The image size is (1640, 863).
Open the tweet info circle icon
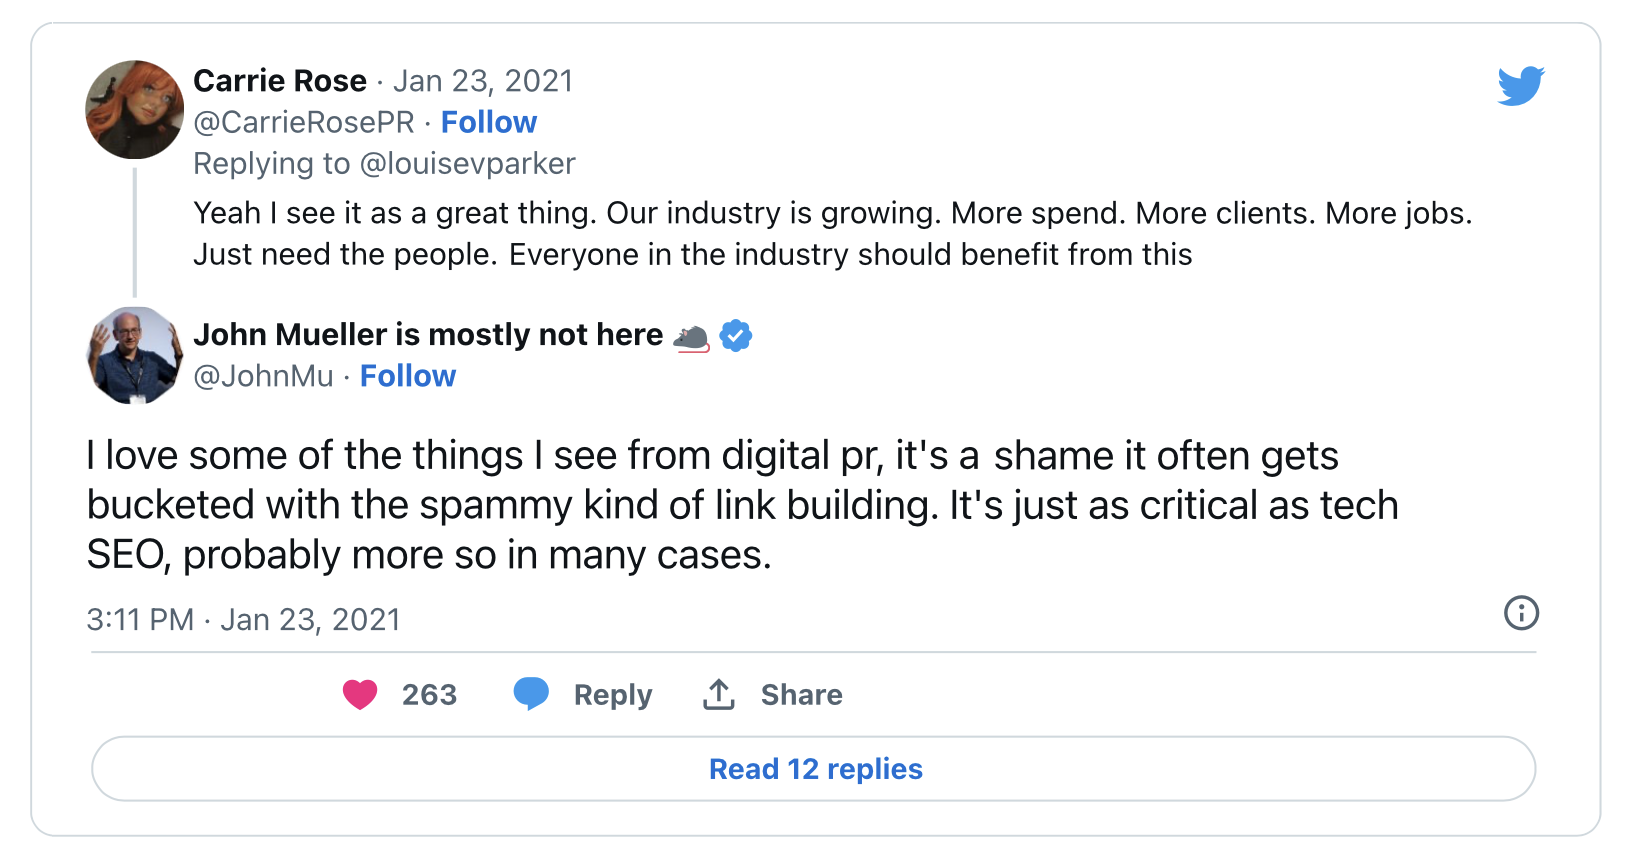1521,613
